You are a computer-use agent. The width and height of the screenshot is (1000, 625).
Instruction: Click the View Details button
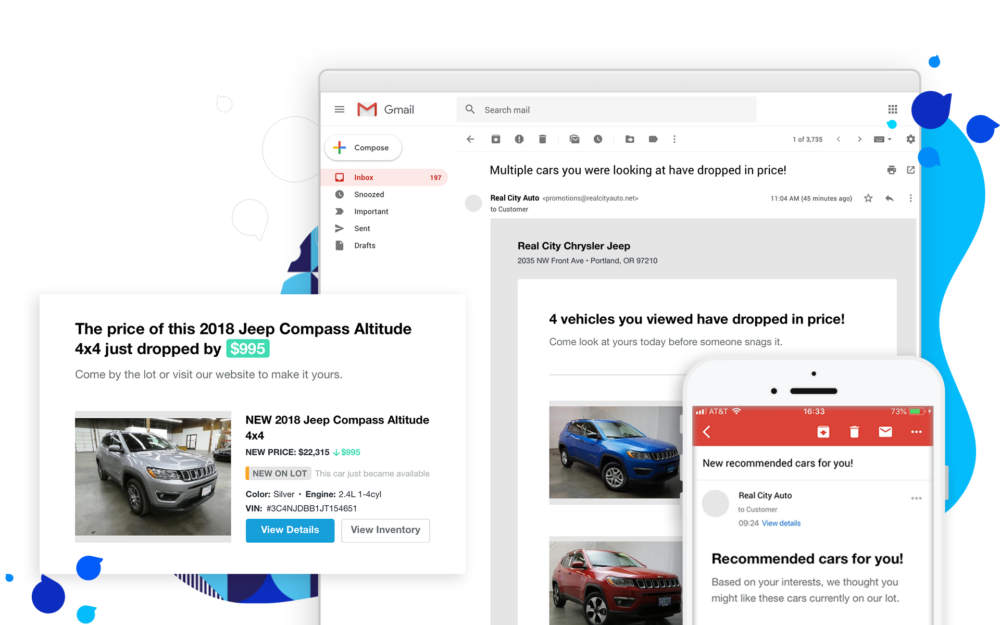290,530
